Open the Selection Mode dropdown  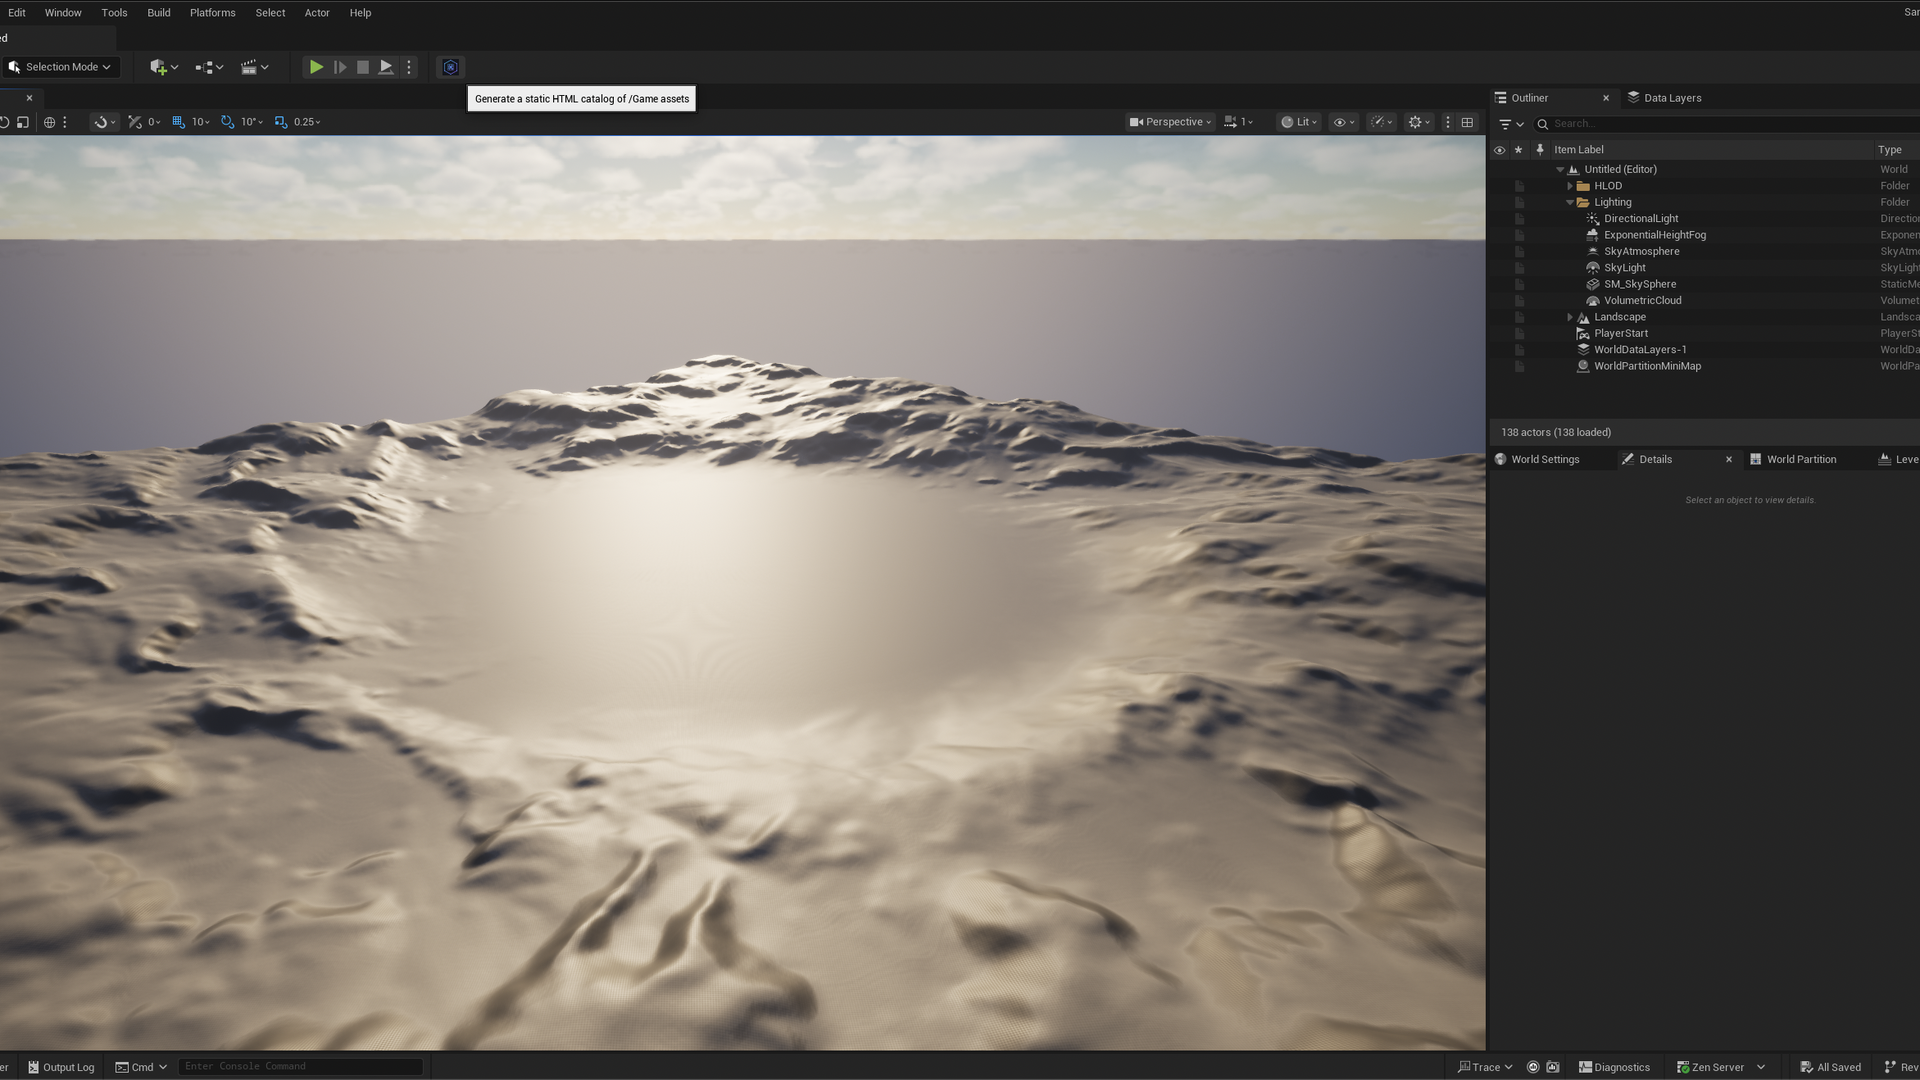[x=60, y=67]
